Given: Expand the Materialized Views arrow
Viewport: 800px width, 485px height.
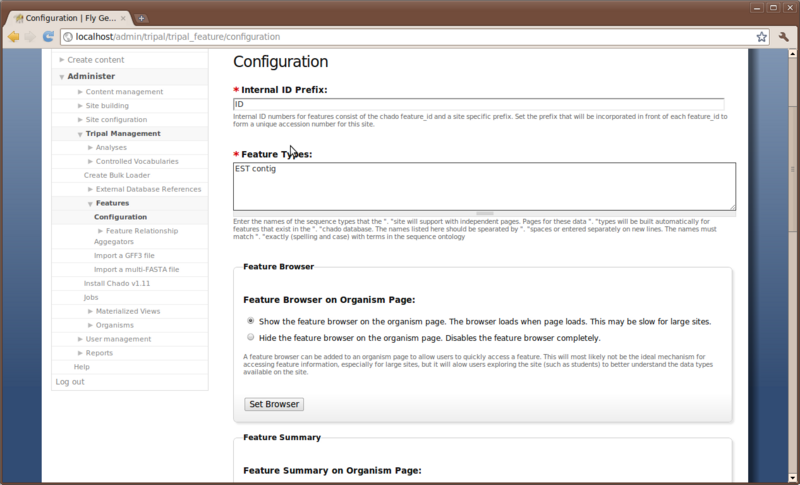Looking at the screenshot, I should tap(90, 311).
